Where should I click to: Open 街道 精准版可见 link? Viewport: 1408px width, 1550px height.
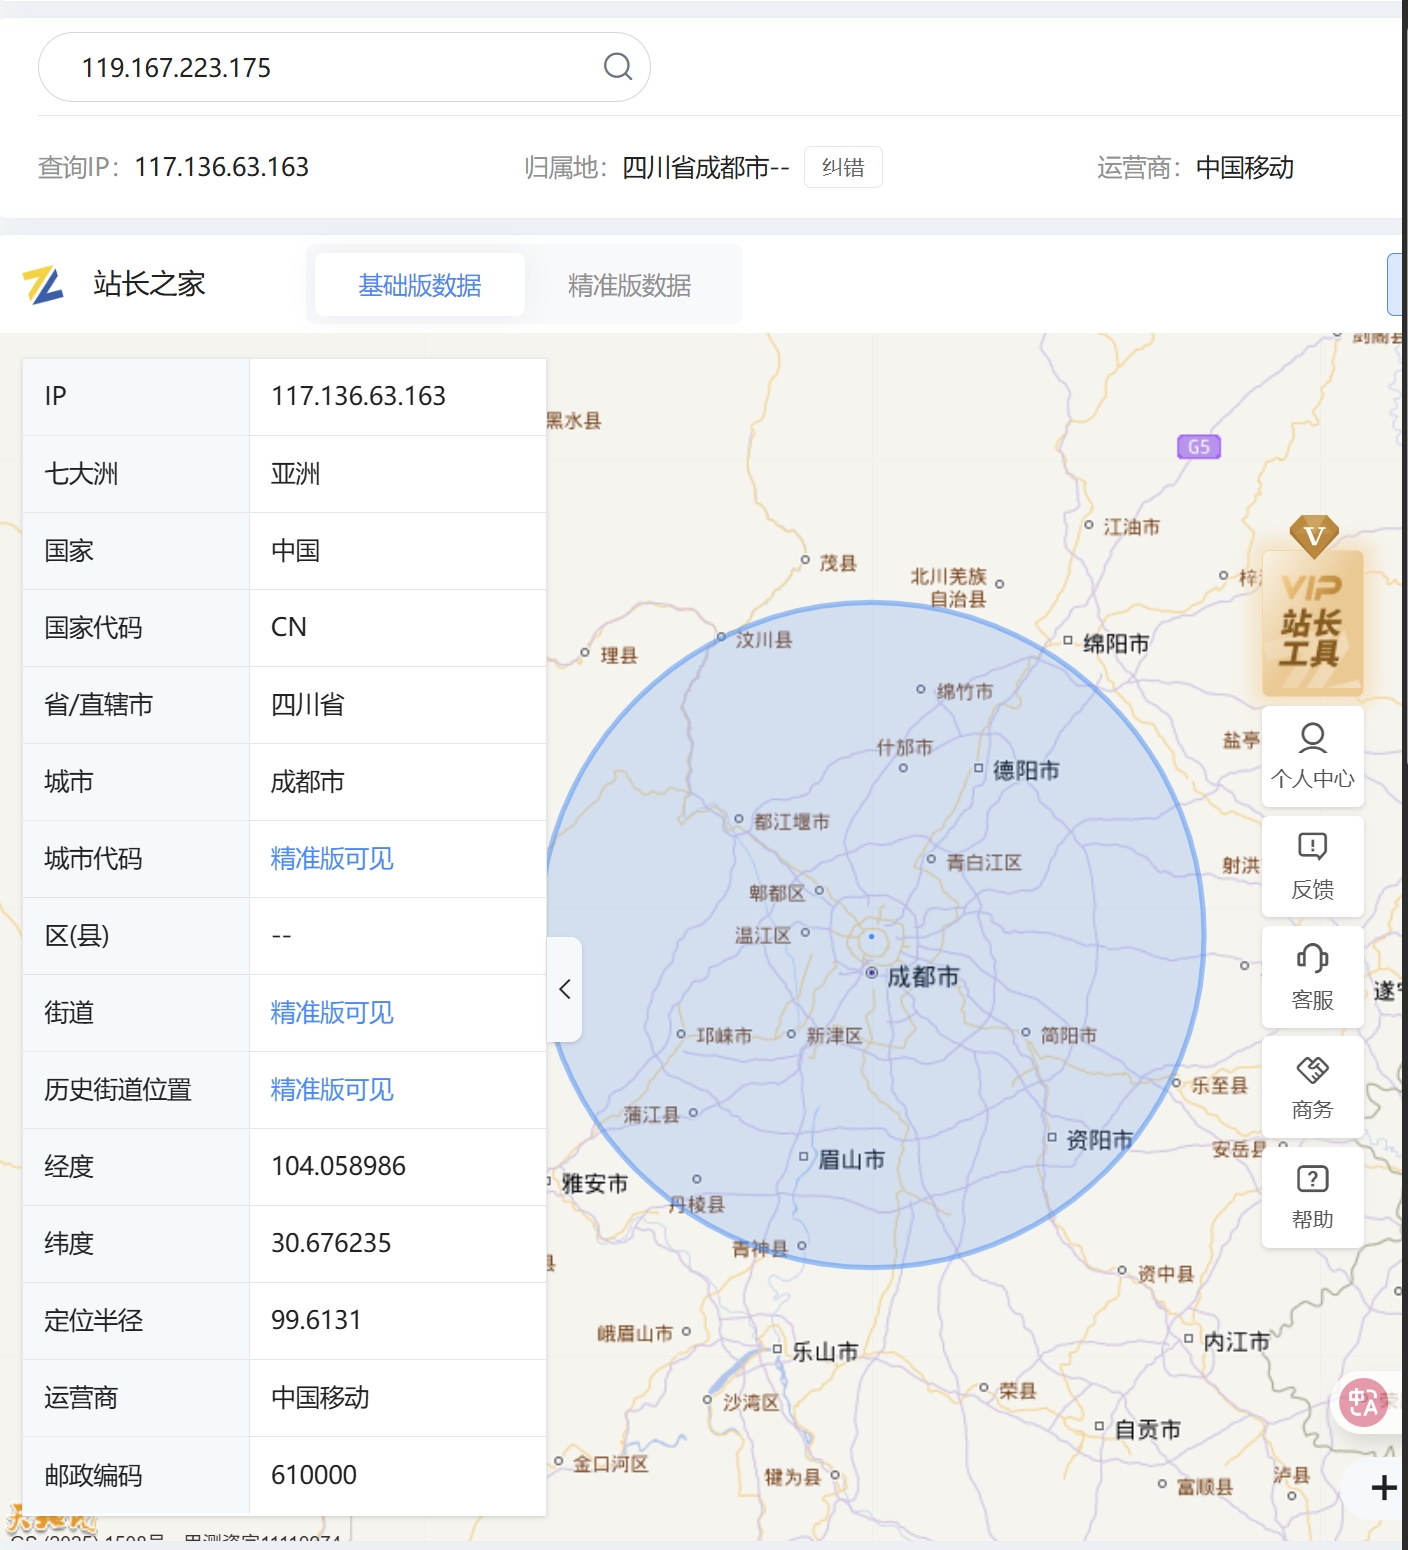coord(332,1013)
